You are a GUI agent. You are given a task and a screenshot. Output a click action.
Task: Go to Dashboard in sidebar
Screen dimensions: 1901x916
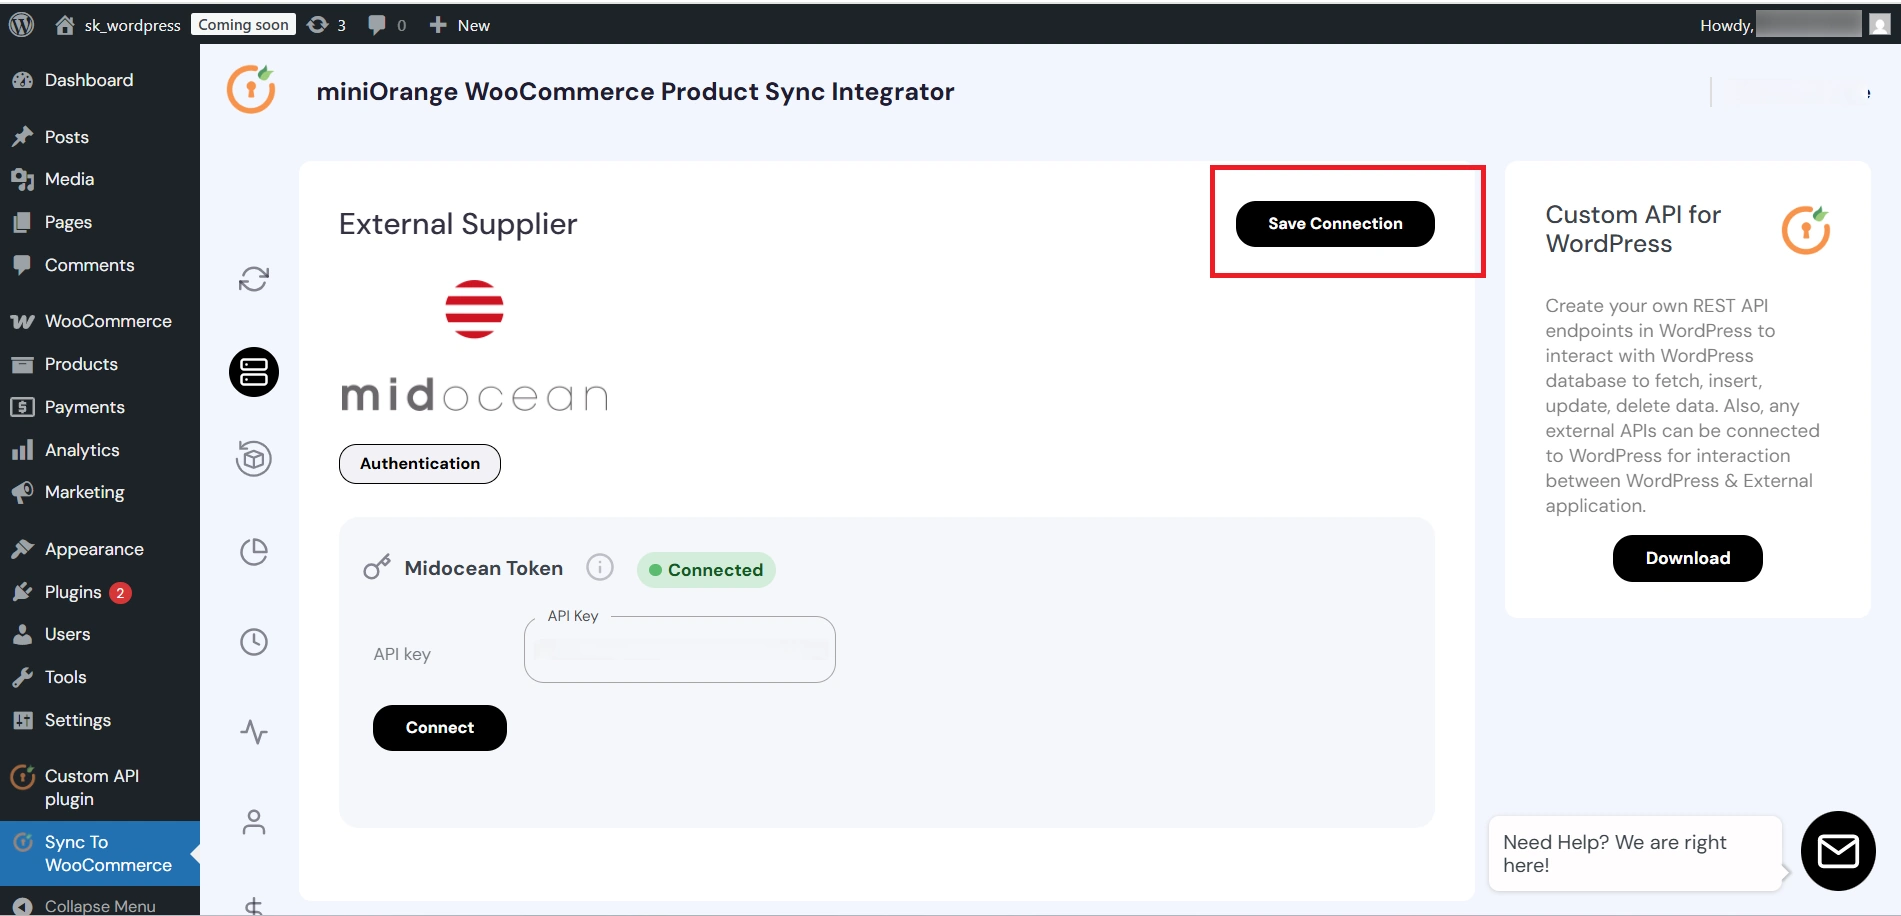click(100, 80)
